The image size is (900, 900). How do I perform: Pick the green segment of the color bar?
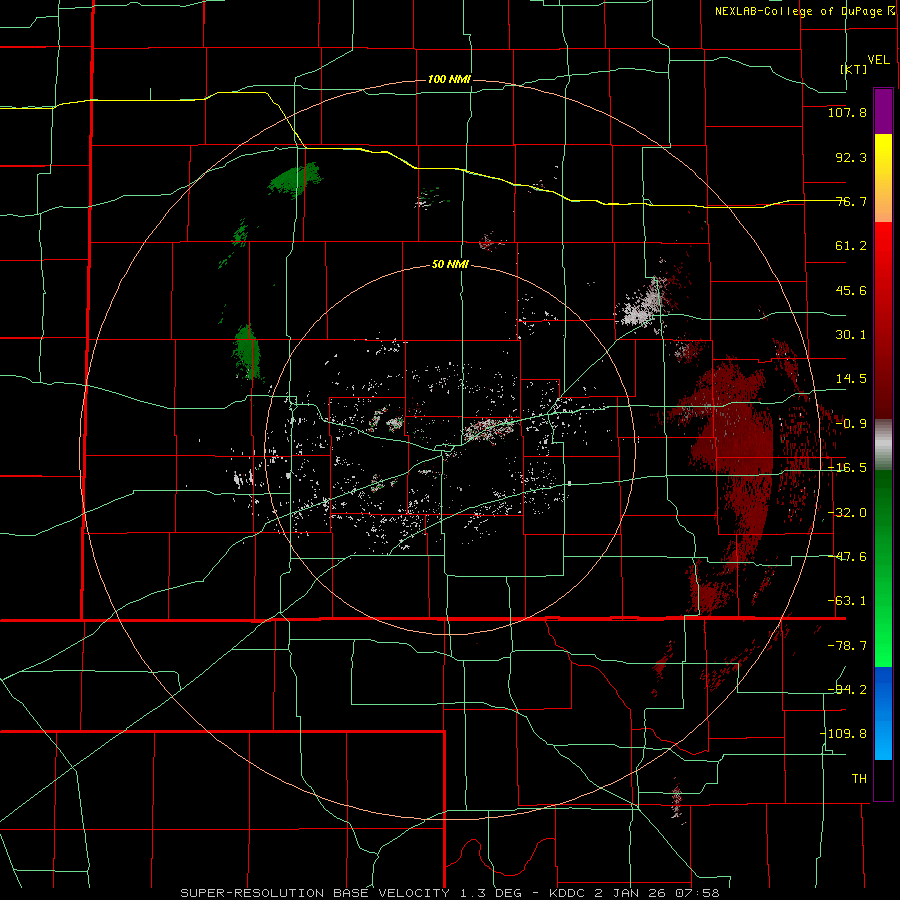tap(883, 568)
